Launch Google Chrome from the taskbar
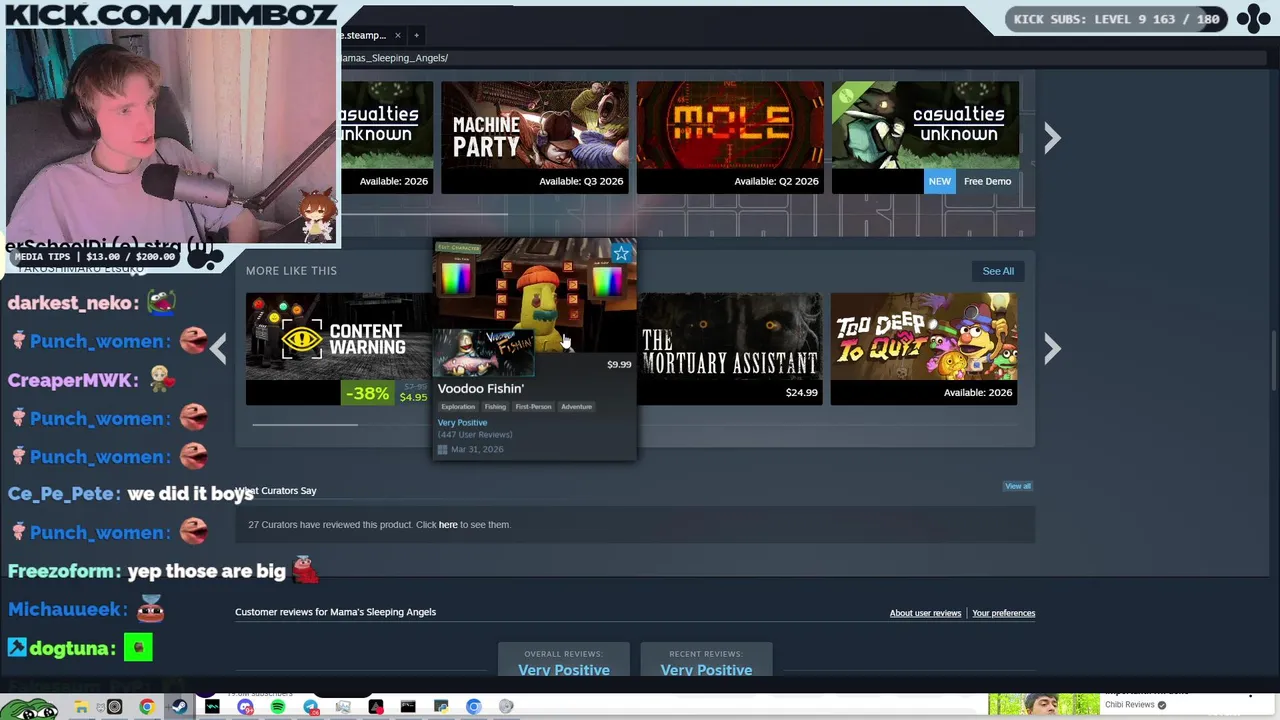The width and height of the screenshot is (1280, 720). (x=147, y=707)
